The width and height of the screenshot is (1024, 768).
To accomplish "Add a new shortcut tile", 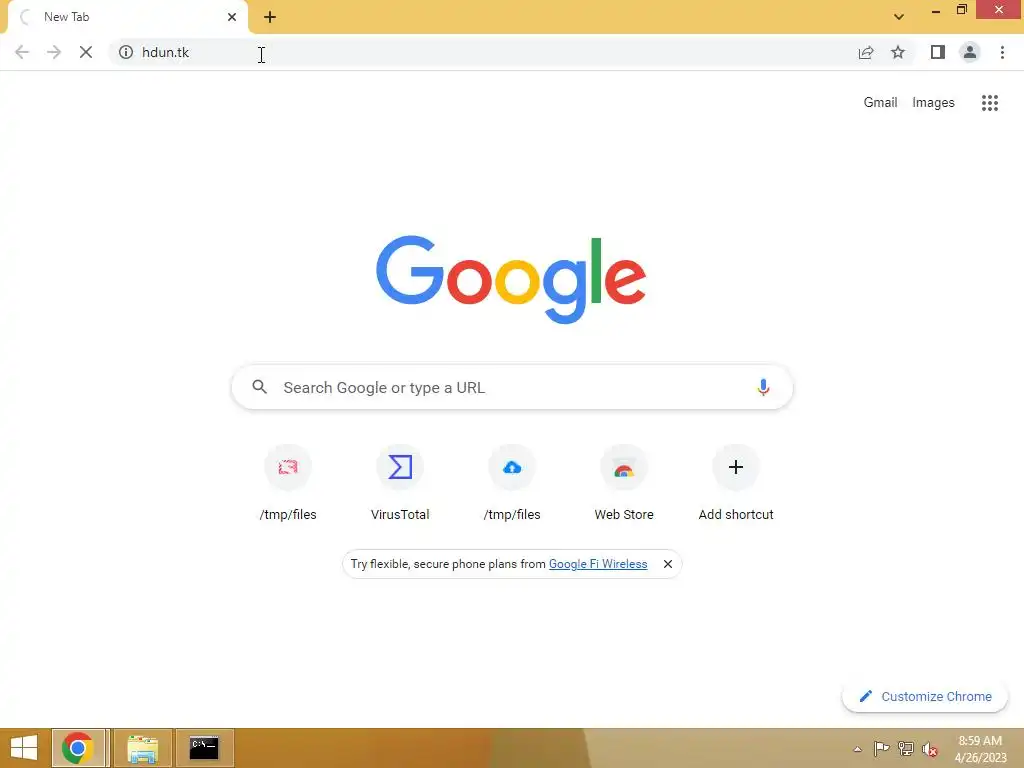I will (736, 483).
